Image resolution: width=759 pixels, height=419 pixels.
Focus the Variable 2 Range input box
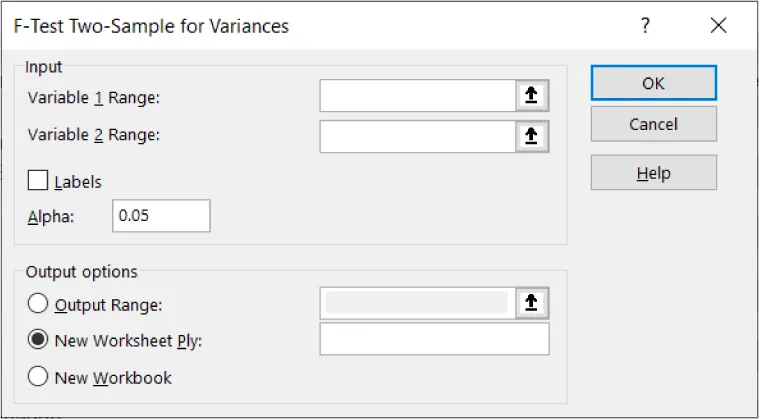[x=417, y=135]
